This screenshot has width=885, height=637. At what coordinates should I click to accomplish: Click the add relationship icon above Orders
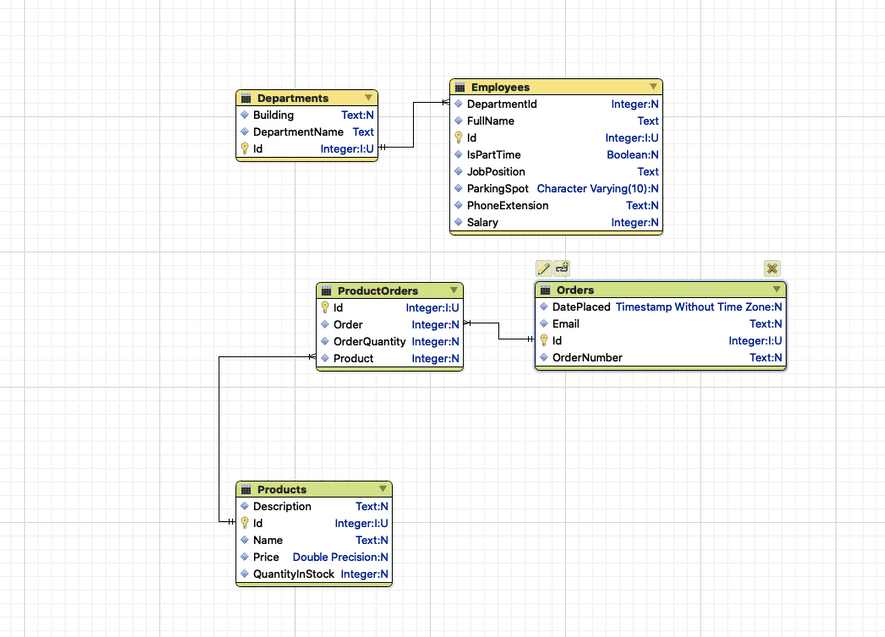(562, 268)
